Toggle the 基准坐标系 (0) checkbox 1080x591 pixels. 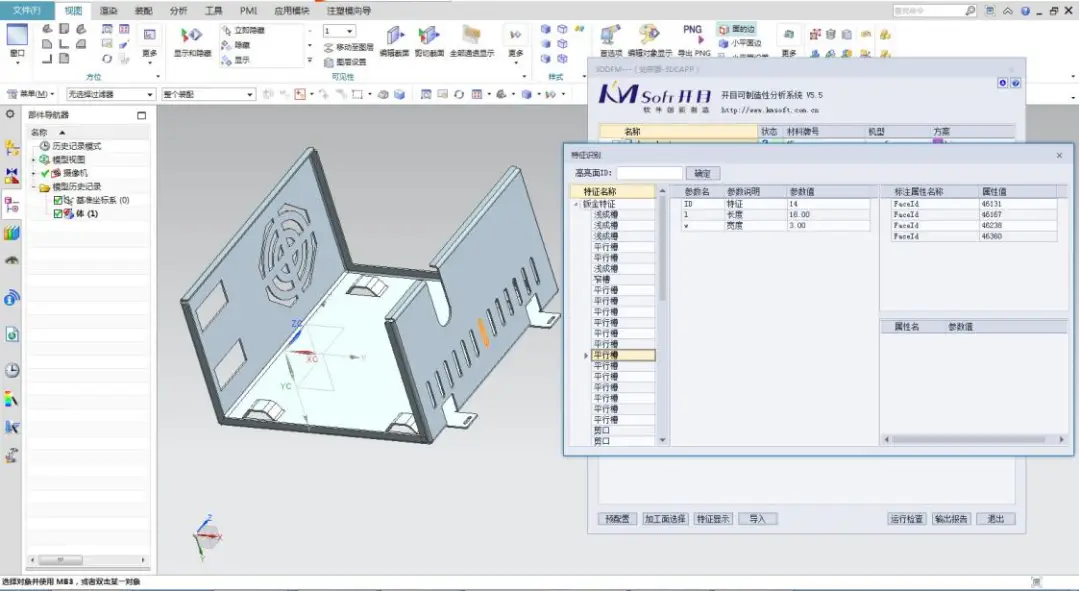tap(58, 200)
